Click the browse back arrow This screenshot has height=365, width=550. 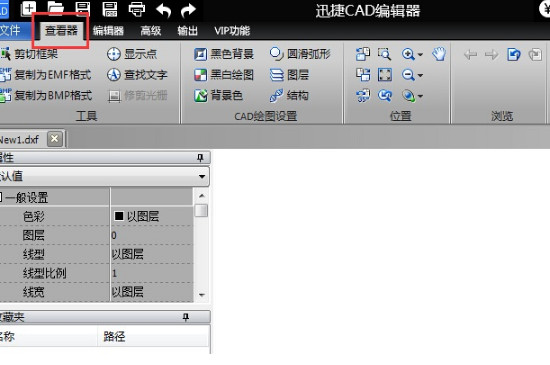pos(470,54)
